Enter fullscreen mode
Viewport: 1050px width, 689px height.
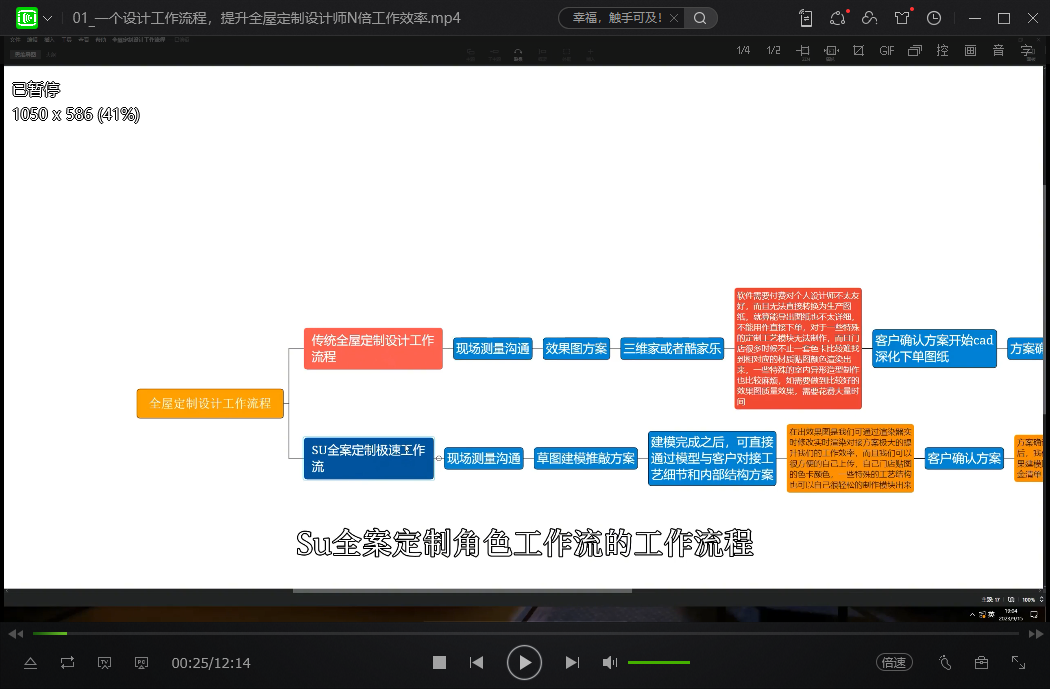[x=1018, y=662]
